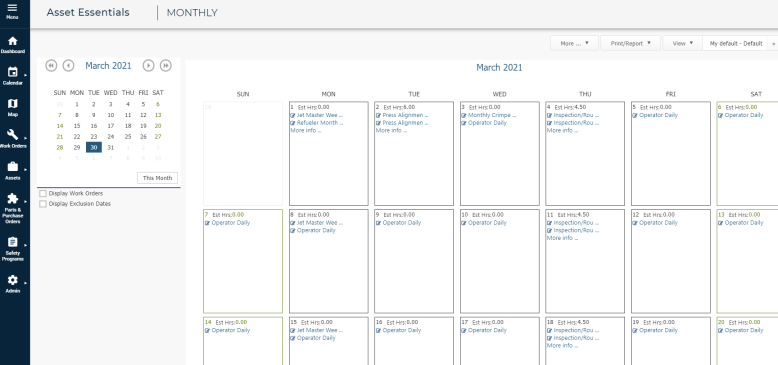The height and width of the screenshot is (365, 778).
Task: Go to previous month arrow
Action: (x=68, y=65)
